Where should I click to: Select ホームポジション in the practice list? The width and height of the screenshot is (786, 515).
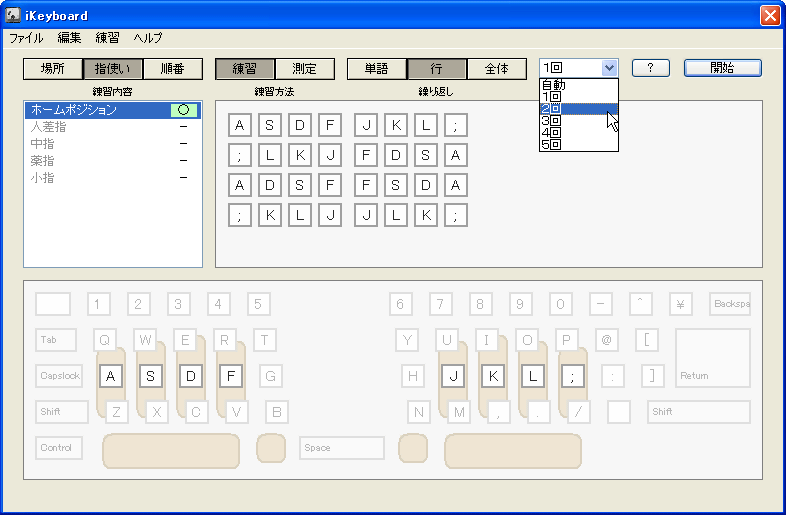point(113,110)
